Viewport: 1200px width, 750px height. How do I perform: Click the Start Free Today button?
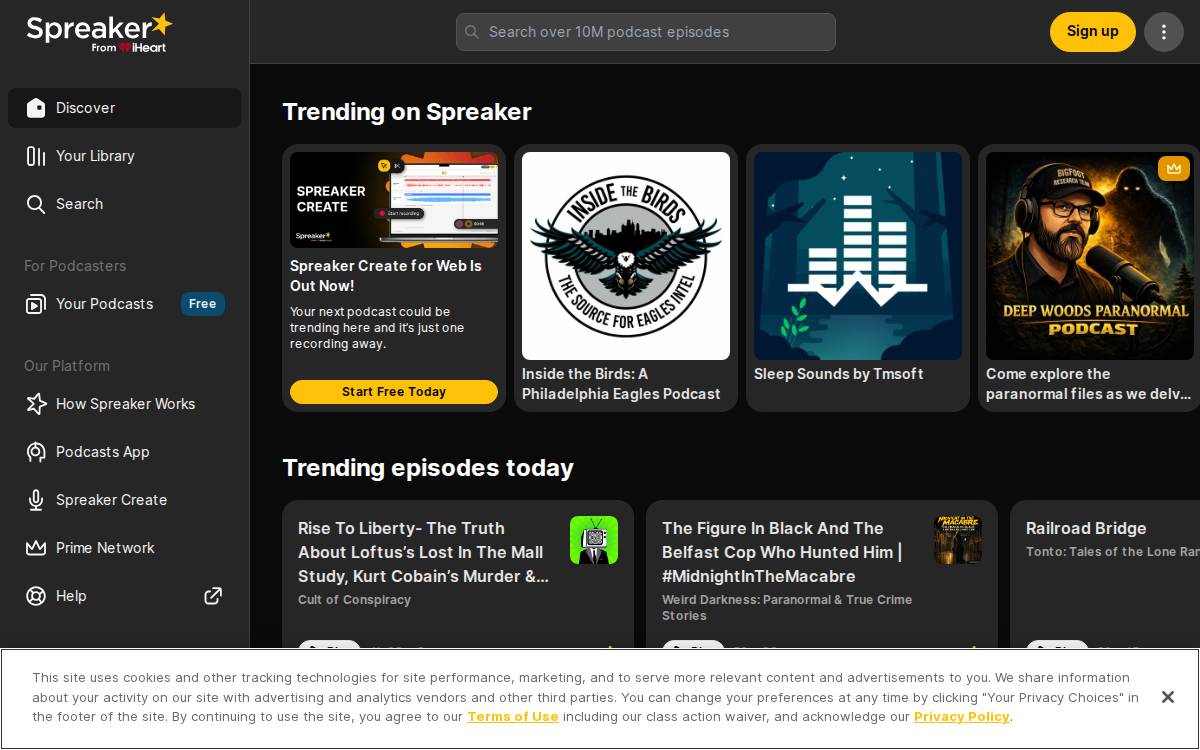click(394, 392)
